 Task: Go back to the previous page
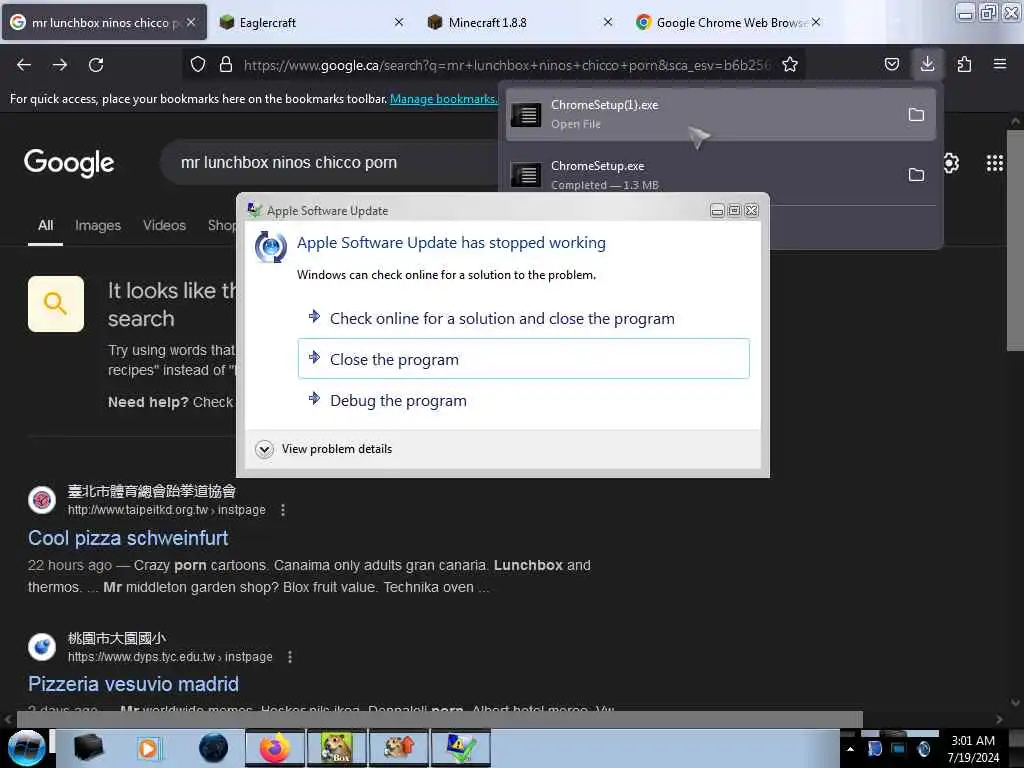click(x=24, y=65)
